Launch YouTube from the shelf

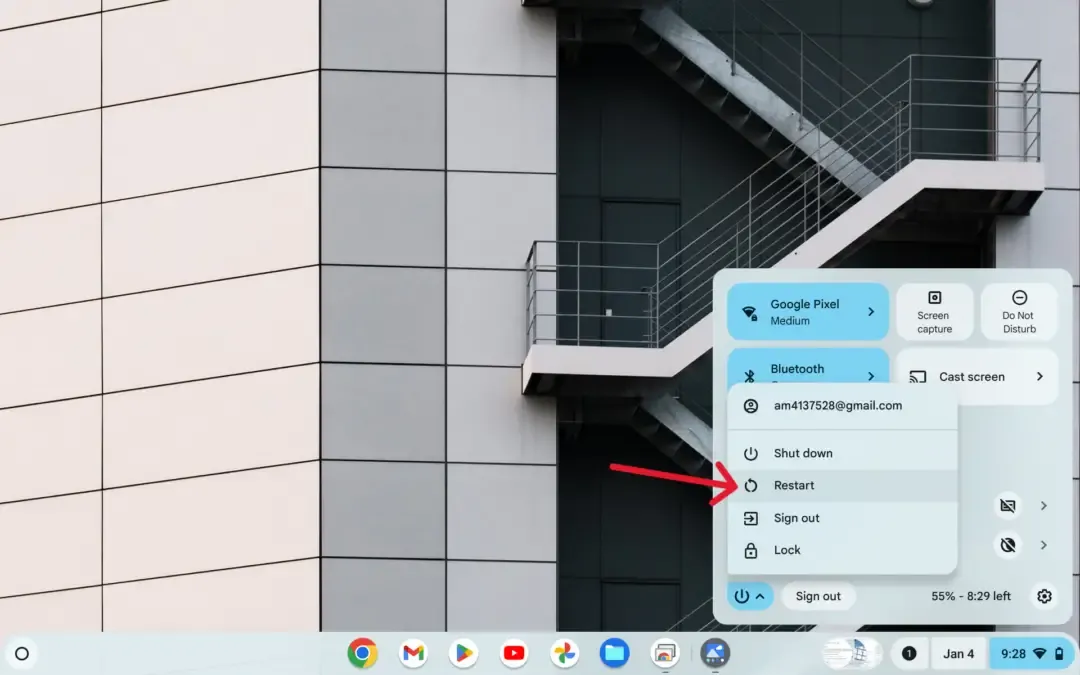pos(514,653)
